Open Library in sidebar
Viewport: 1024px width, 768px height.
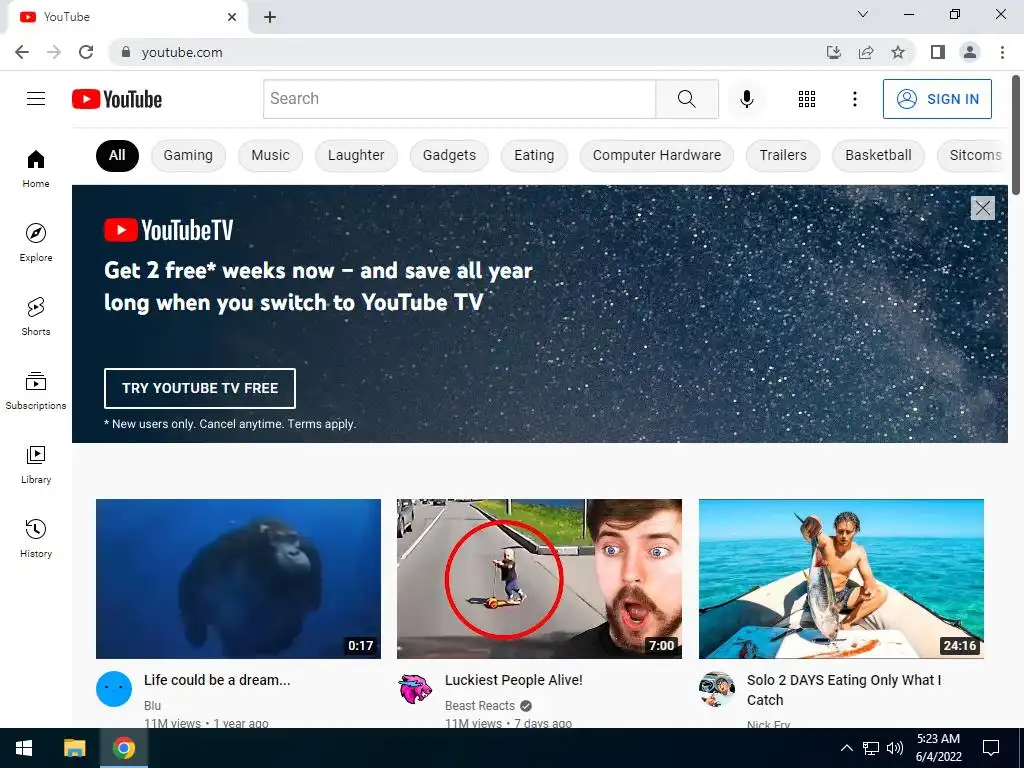click(x=36, y=464)
